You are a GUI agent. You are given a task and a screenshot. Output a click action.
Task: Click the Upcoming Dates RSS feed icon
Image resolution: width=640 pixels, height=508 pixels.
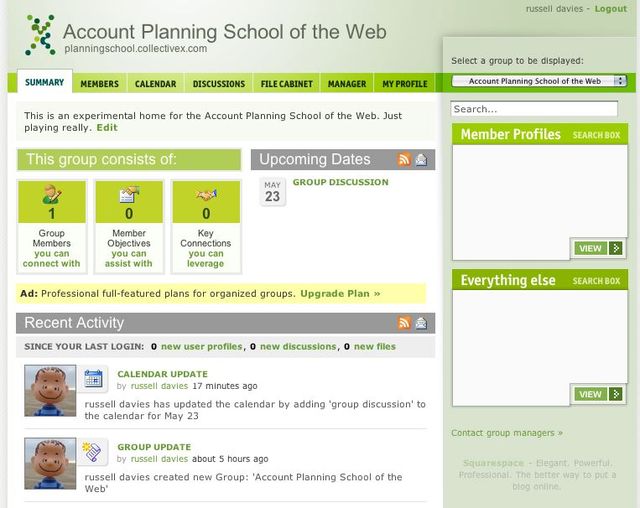[x=404, y=160]
